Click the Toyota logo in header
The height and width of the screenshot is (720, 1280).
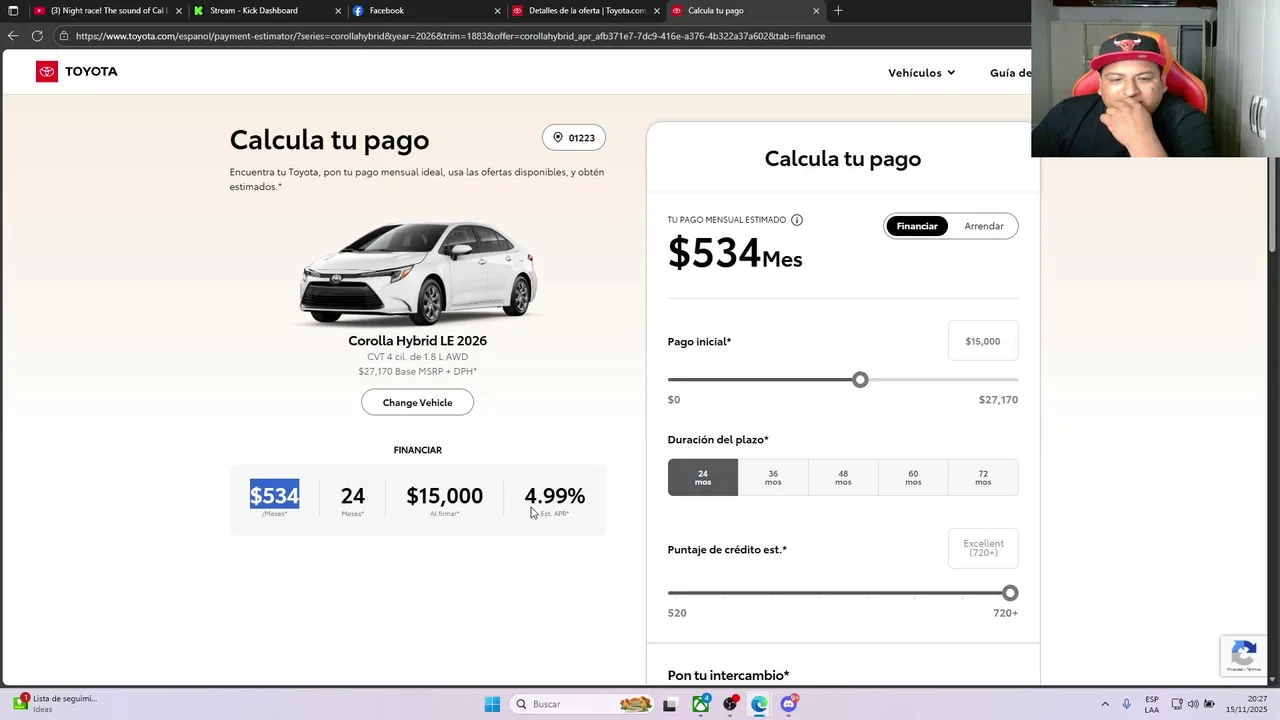tap(77, 71)
